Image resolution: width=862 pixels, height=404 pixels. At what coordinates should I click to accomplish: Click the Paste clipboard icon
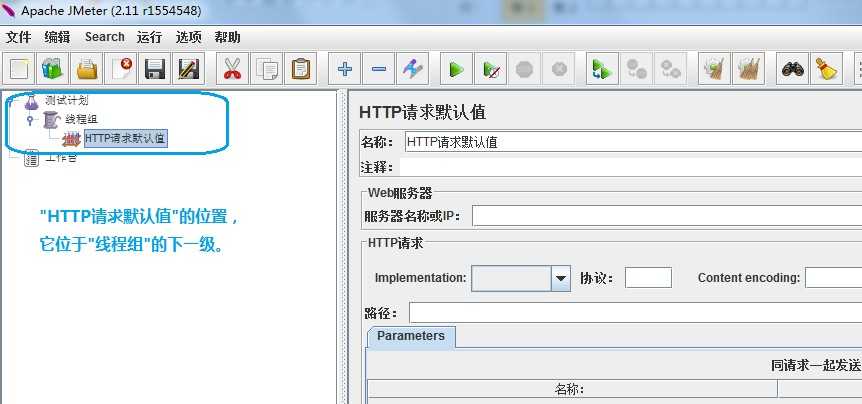coord(301,69)
